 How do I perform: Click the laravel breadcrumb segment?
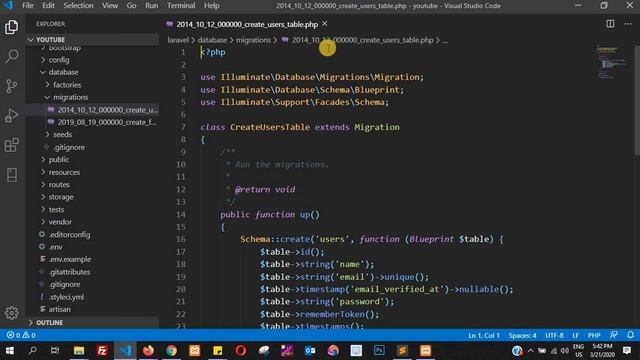[178, 40]
